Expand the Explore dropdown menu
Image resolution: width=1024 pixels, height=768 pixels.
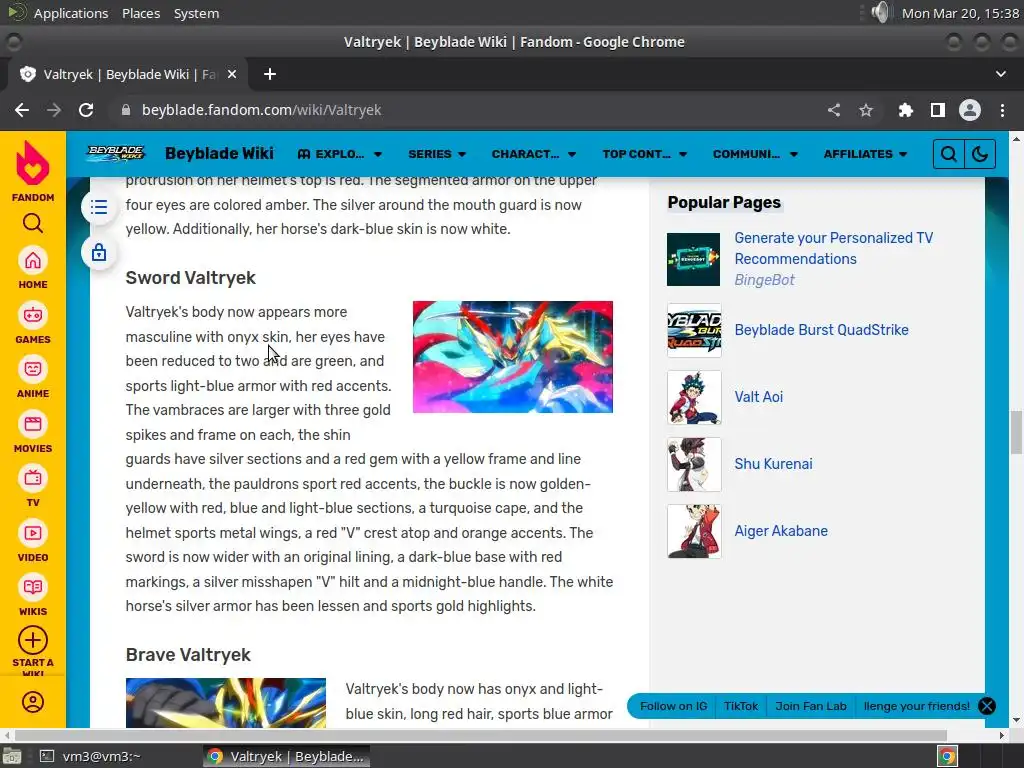[340, 154]
